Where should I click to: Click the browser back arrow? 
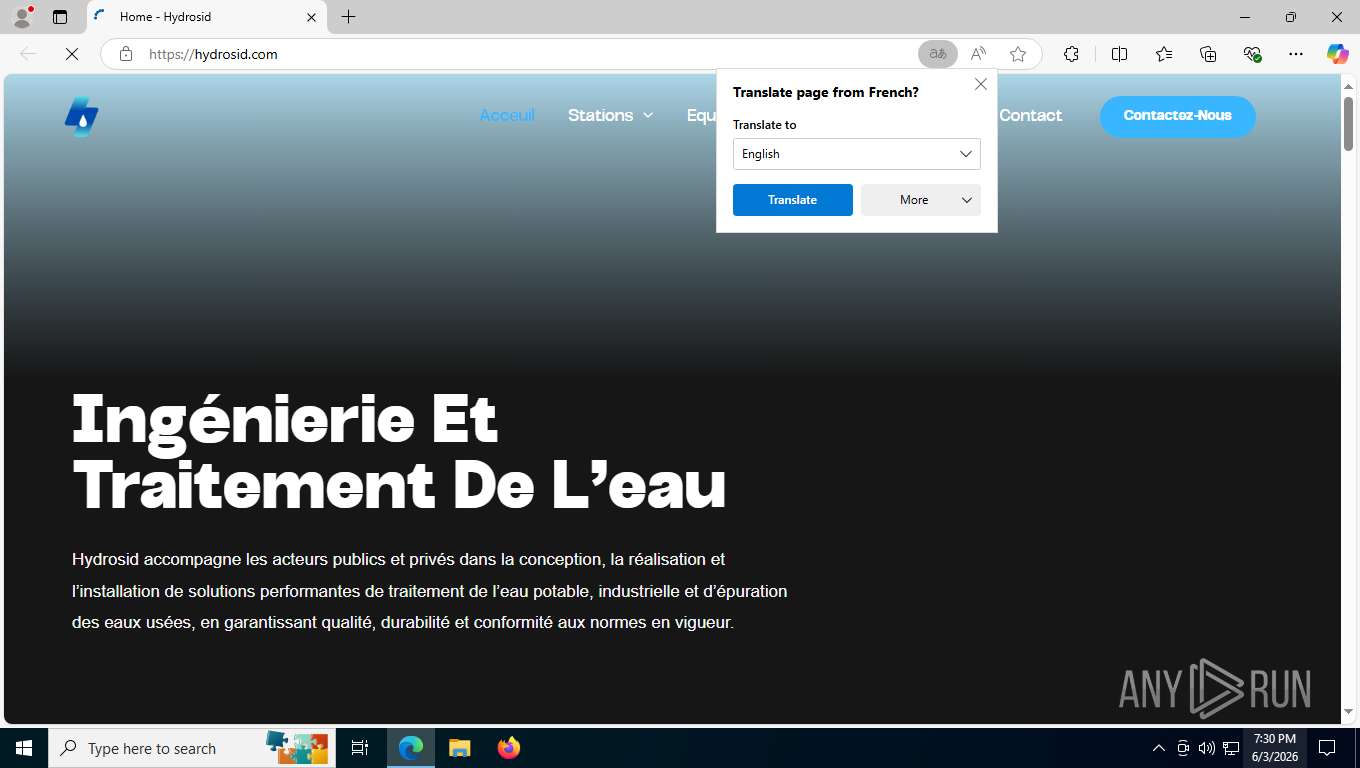click(28, 54)
